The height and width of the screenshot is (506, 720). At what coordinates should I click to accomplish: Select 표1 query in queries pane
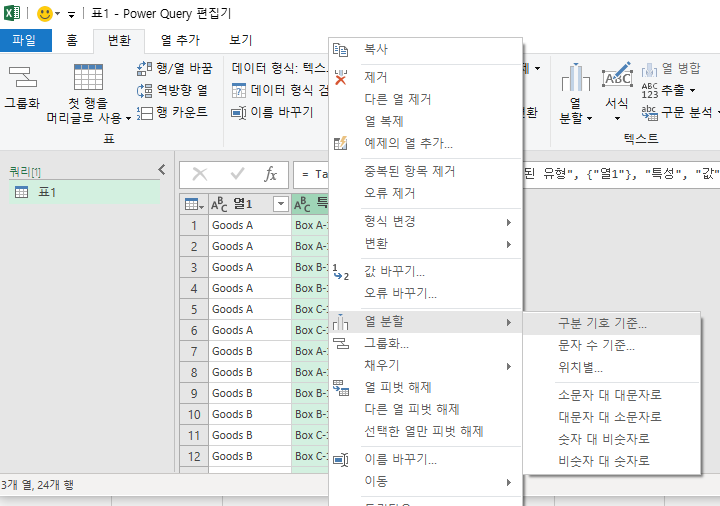pos(84,192)
